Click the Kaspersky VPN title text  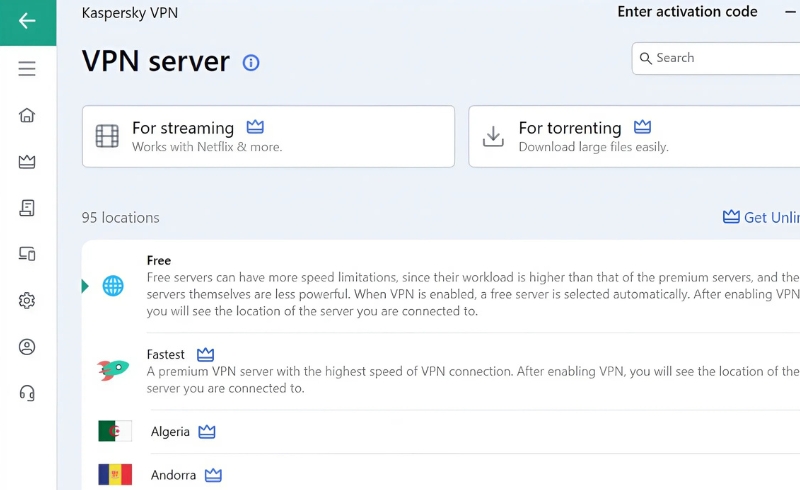[x=130, y=13]
